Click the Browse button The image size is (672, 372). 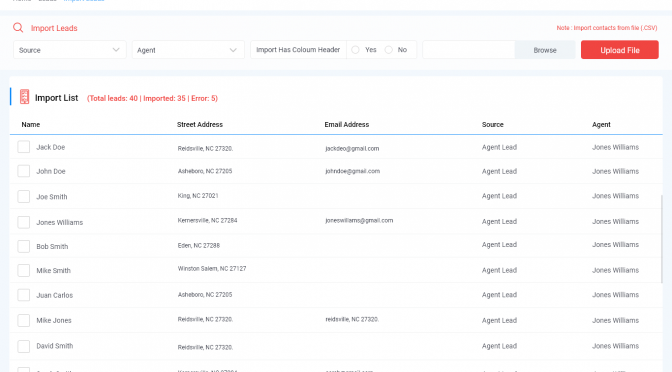tap(545, 50)
